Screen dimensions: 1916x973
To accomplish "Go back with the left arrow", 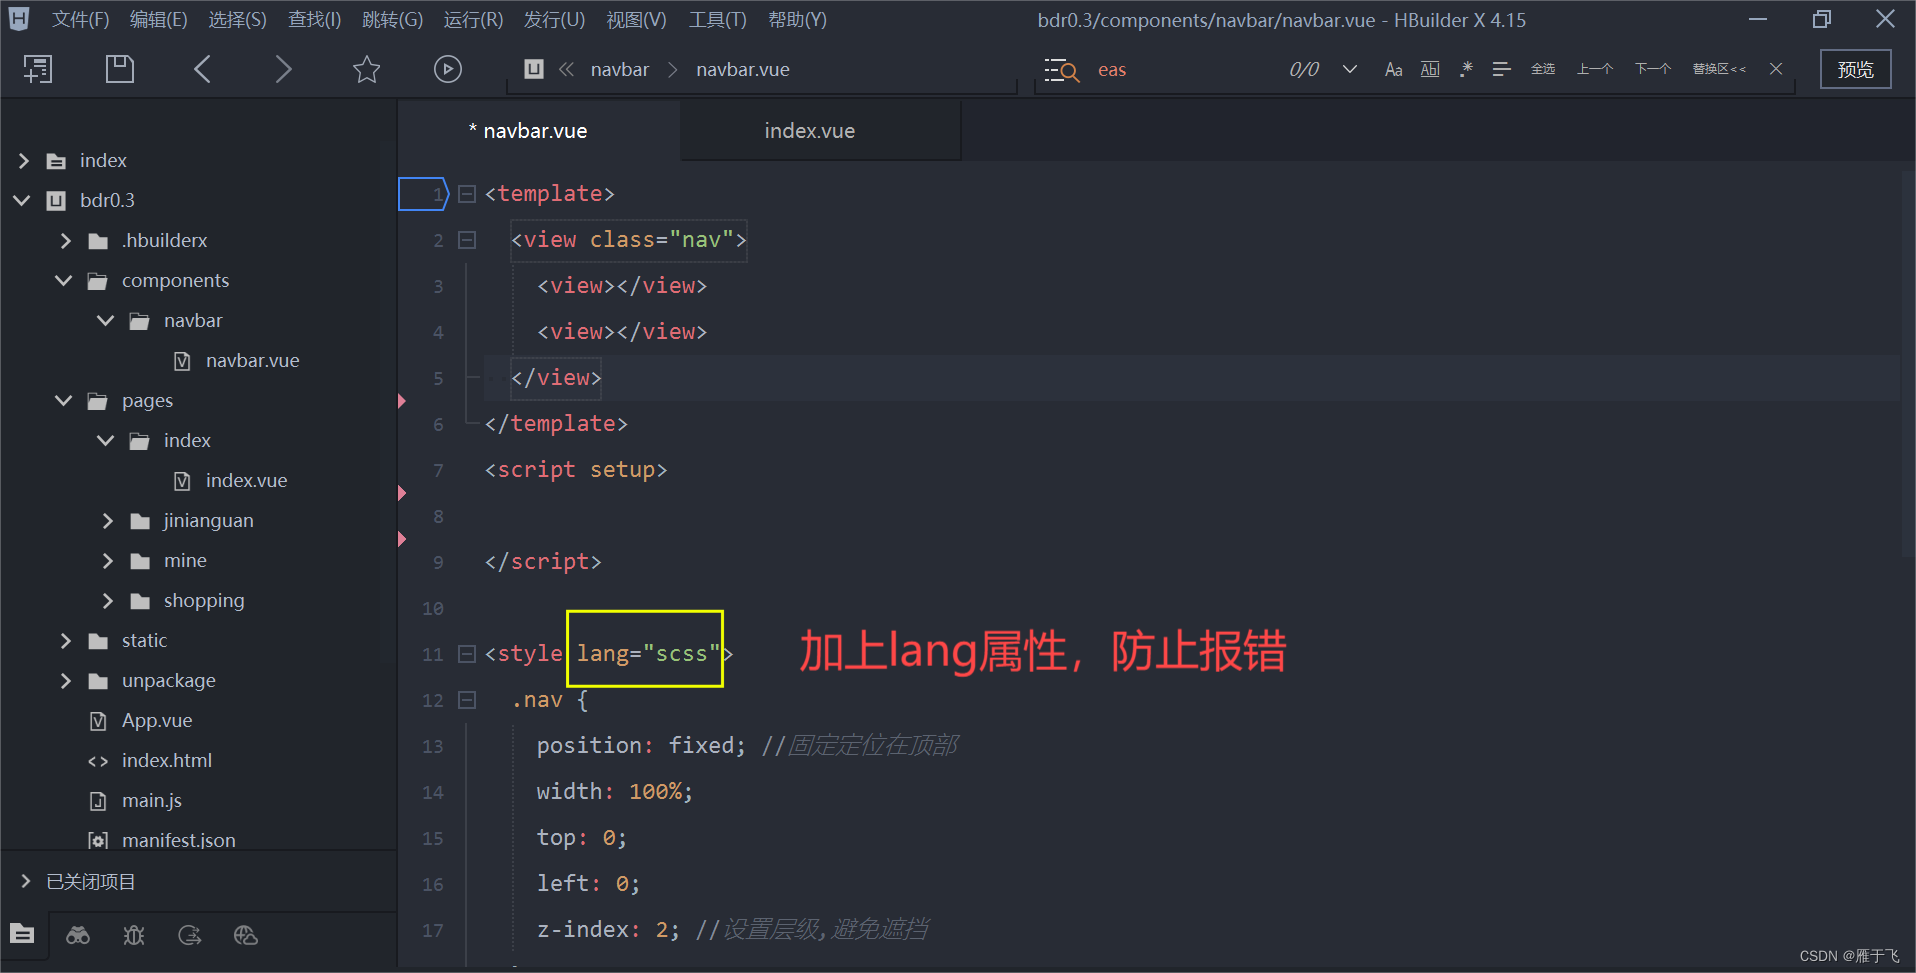I will tap(202, 69).
